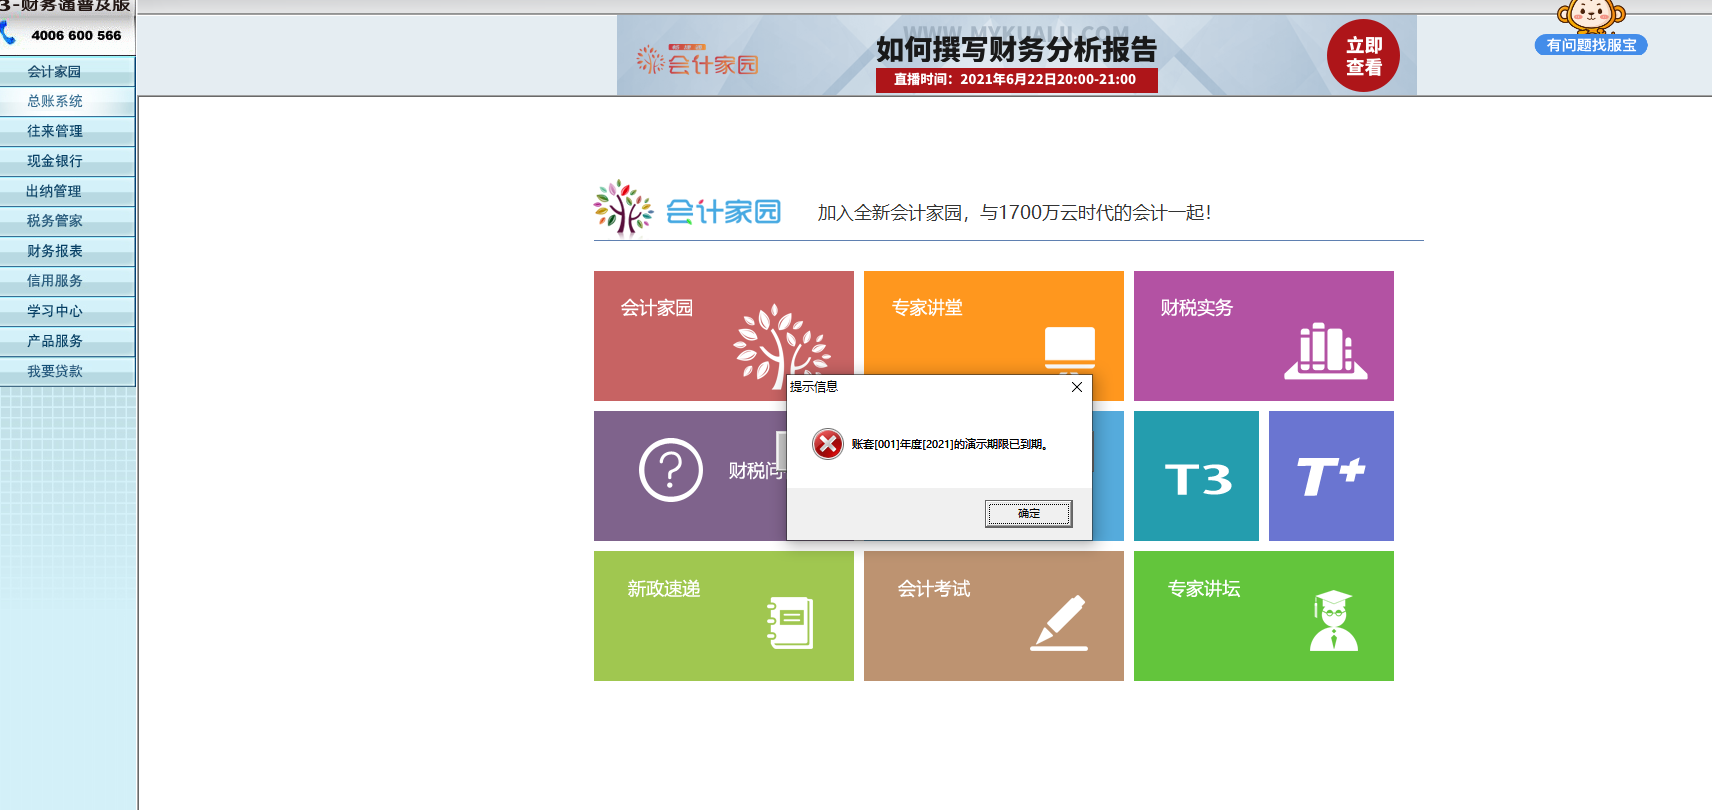
Task: Click the 有问题找服宝 help badge
Action: (1591, 45)
